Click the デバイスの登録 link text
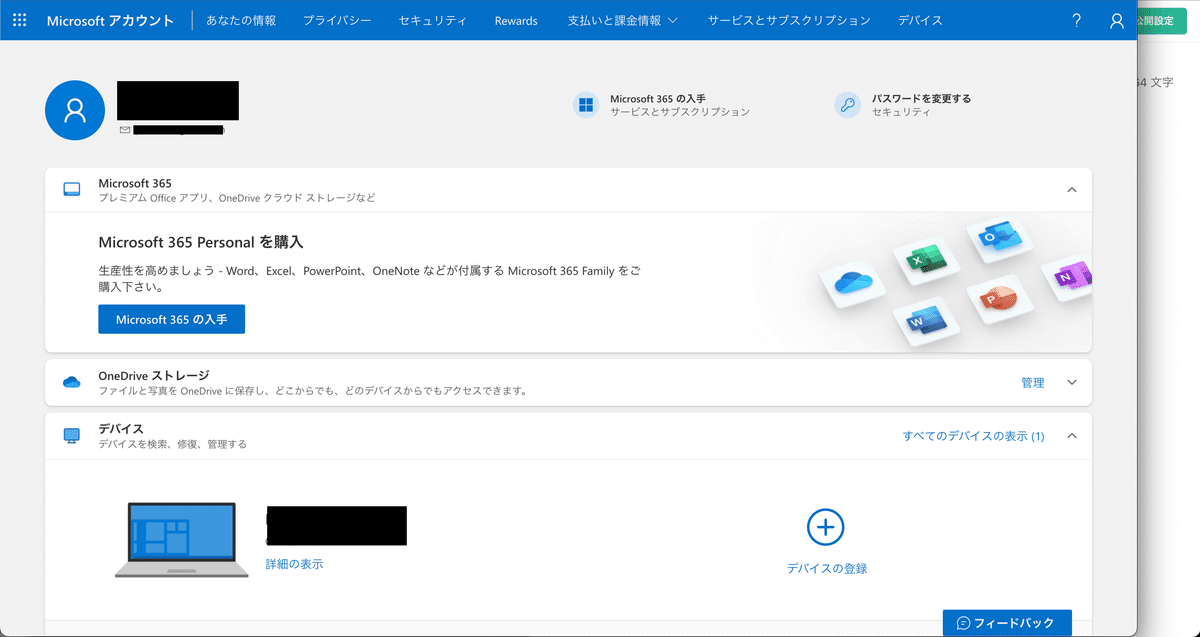This screenshot has height=637, width=1200. point(826,568)
